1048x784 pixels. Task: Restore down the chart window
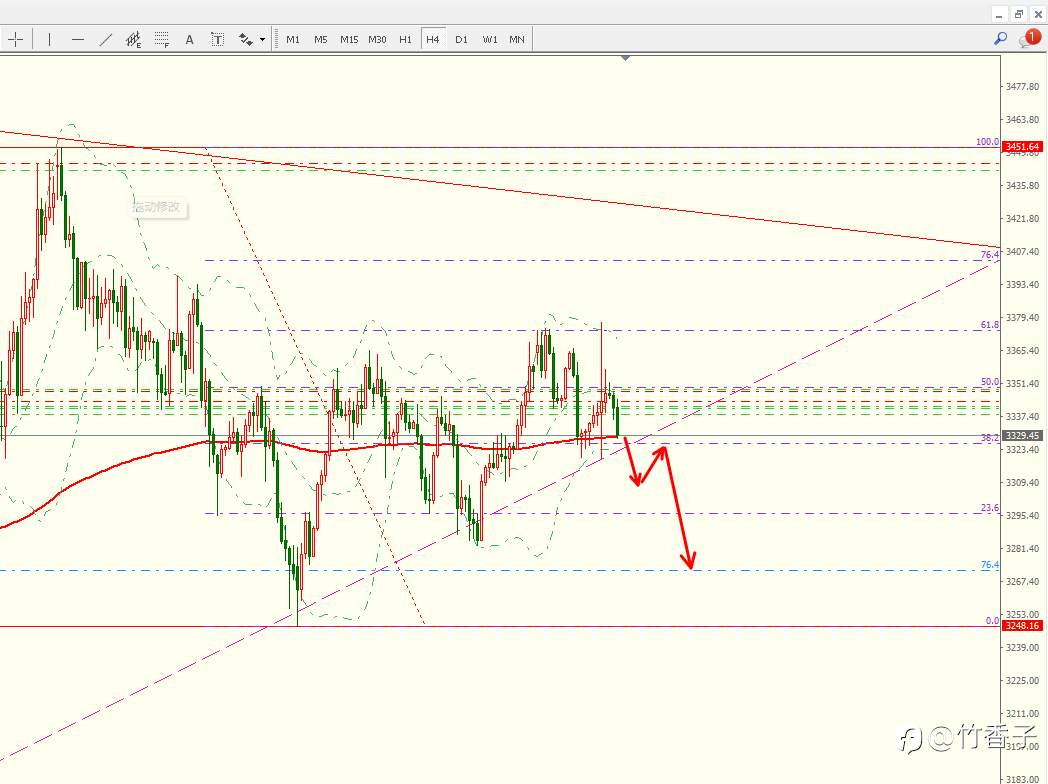click(x=1019, y=14)
